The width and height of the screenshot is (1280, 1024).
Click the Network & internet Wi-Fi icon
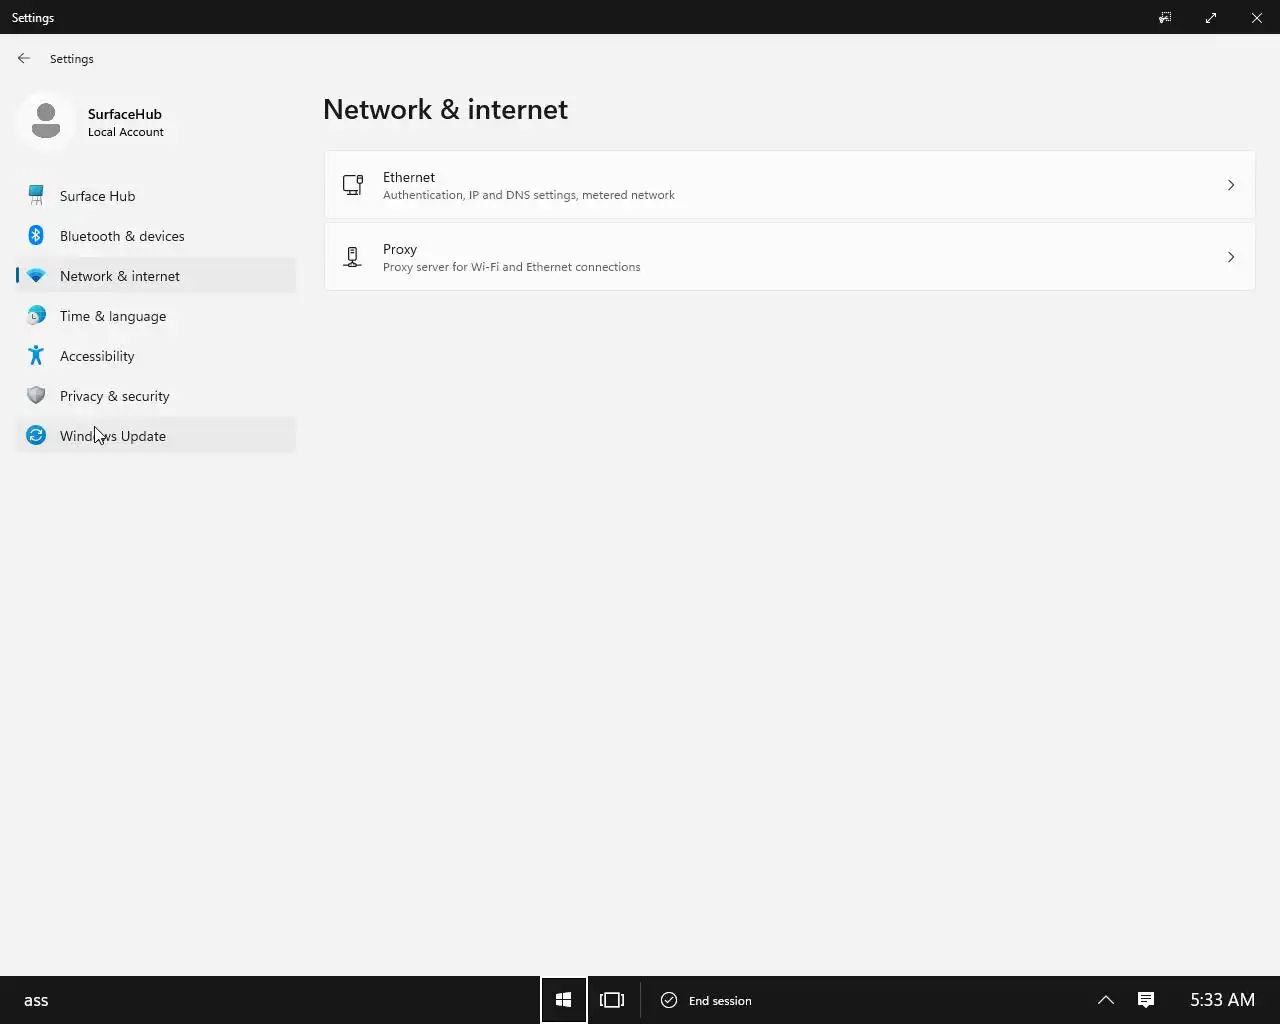36,275
